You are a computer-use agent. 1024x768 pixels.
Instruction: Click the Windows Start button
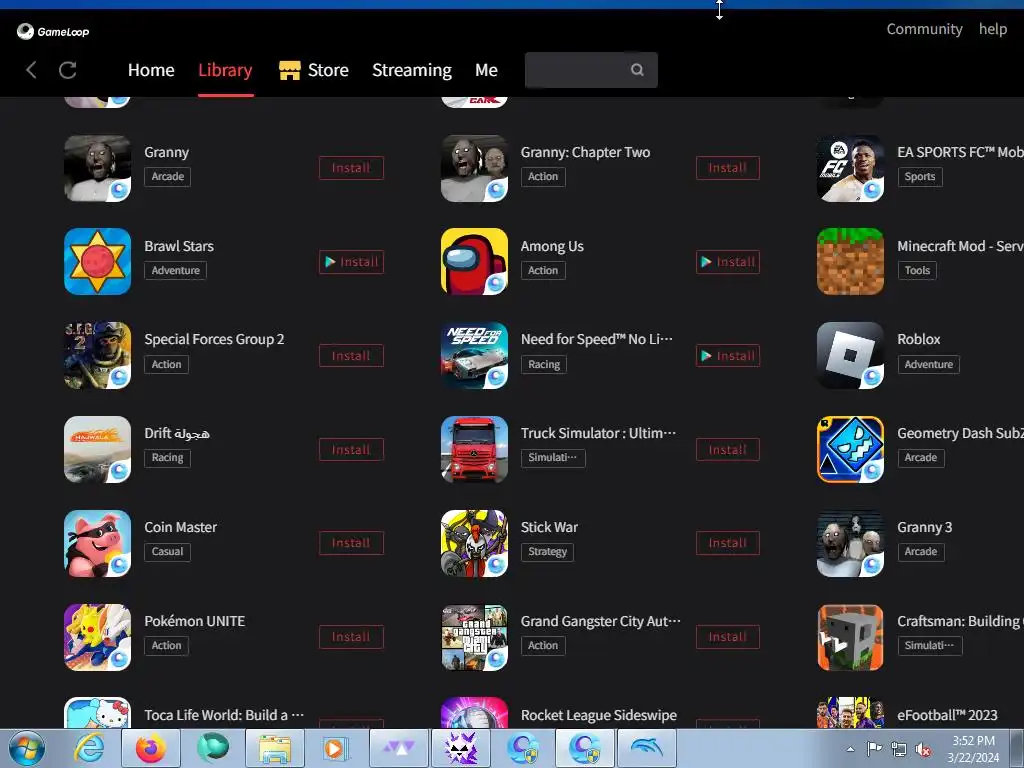[x=27, y=748]
